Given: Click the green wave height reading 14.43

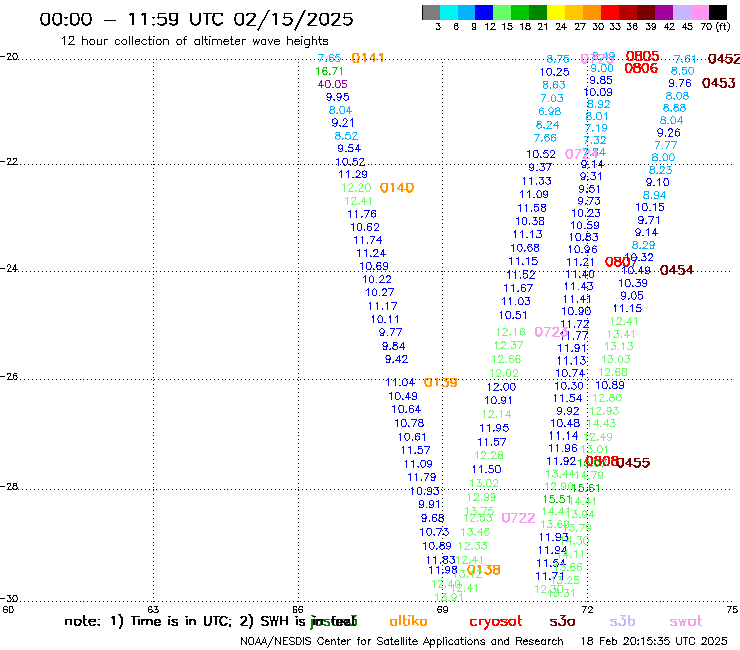Looking at the screenshot, I should (x=602, y=423).
